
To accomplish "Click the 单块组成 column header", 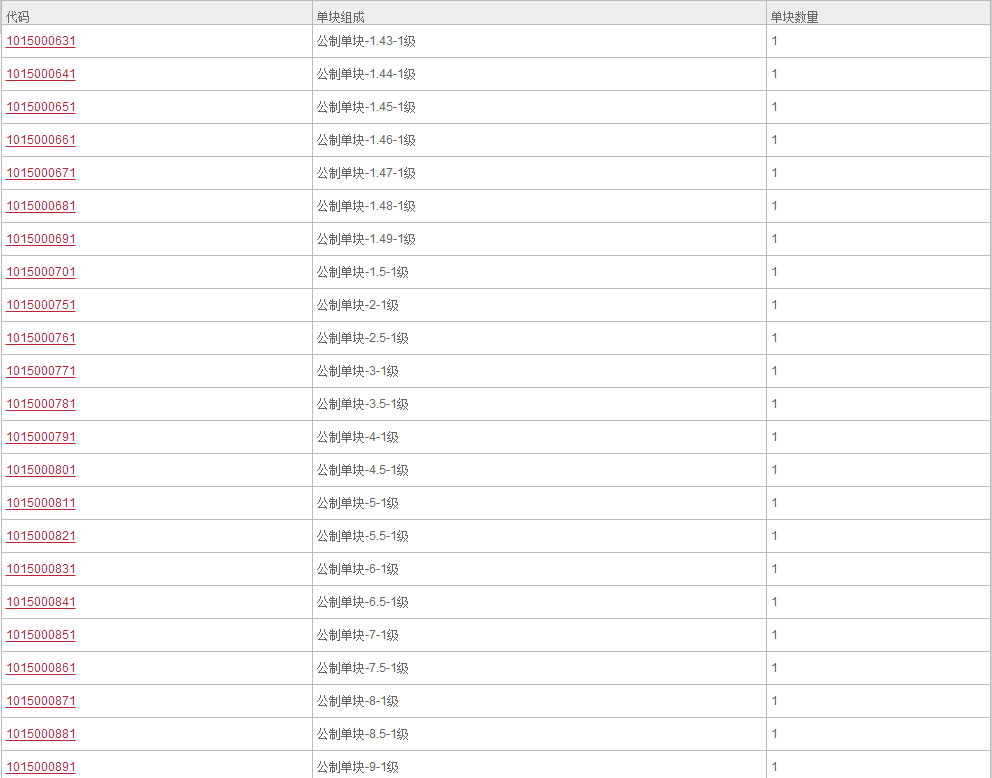I will coord(340,17).
